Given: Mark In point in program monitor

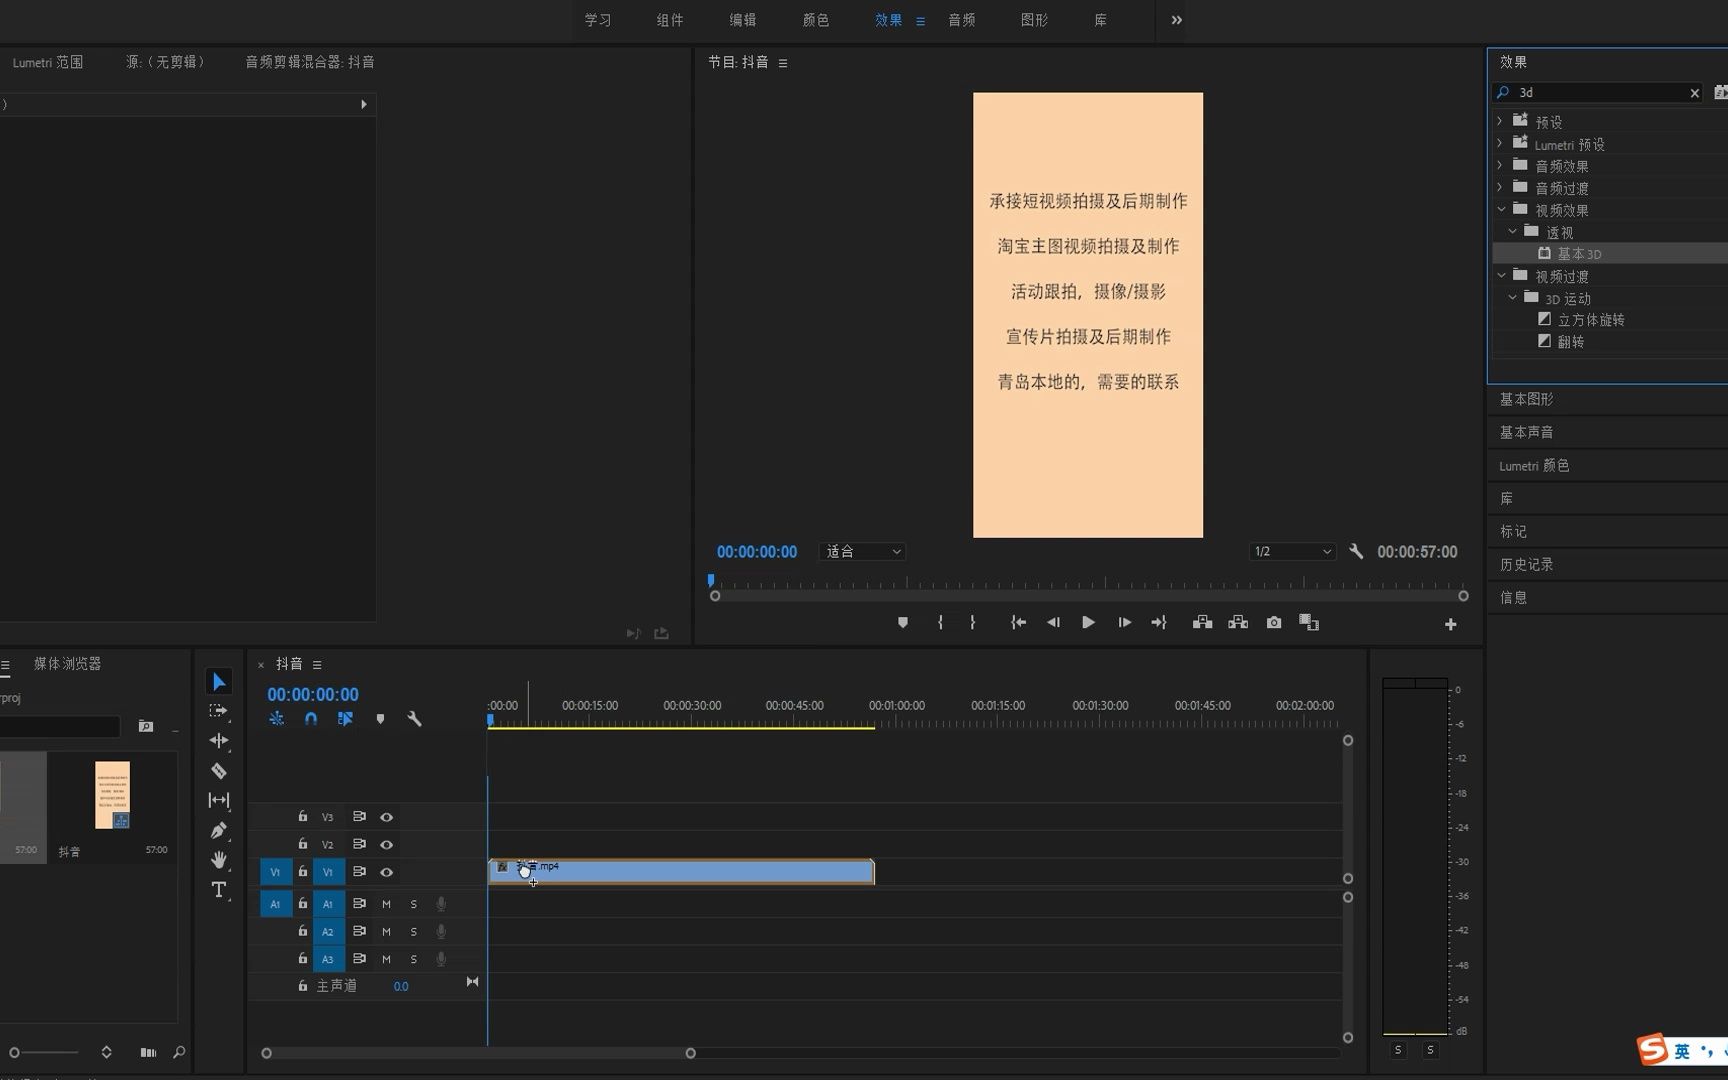Looking at the screenshot, I should [940, 623].
